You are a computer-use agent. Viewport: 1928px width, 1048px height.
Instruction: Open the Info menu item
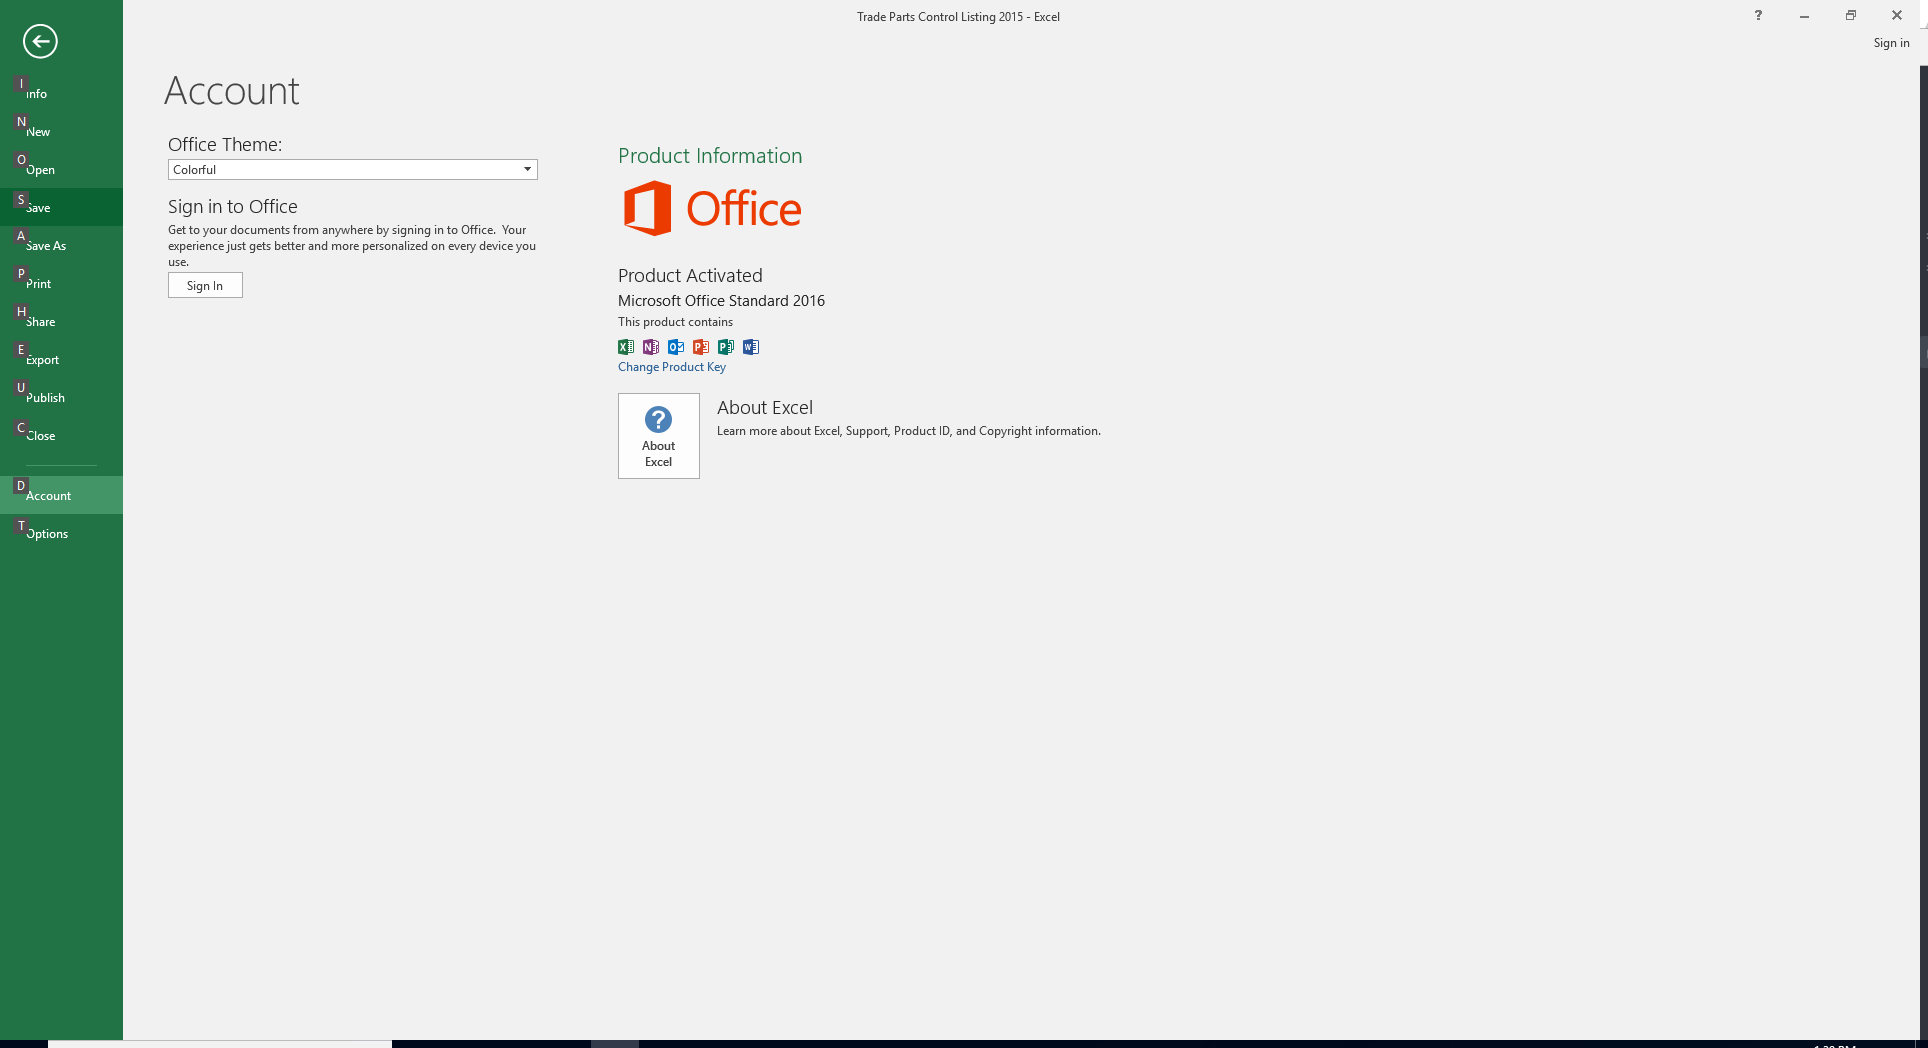pyautogui.click(x=61, y=93)
